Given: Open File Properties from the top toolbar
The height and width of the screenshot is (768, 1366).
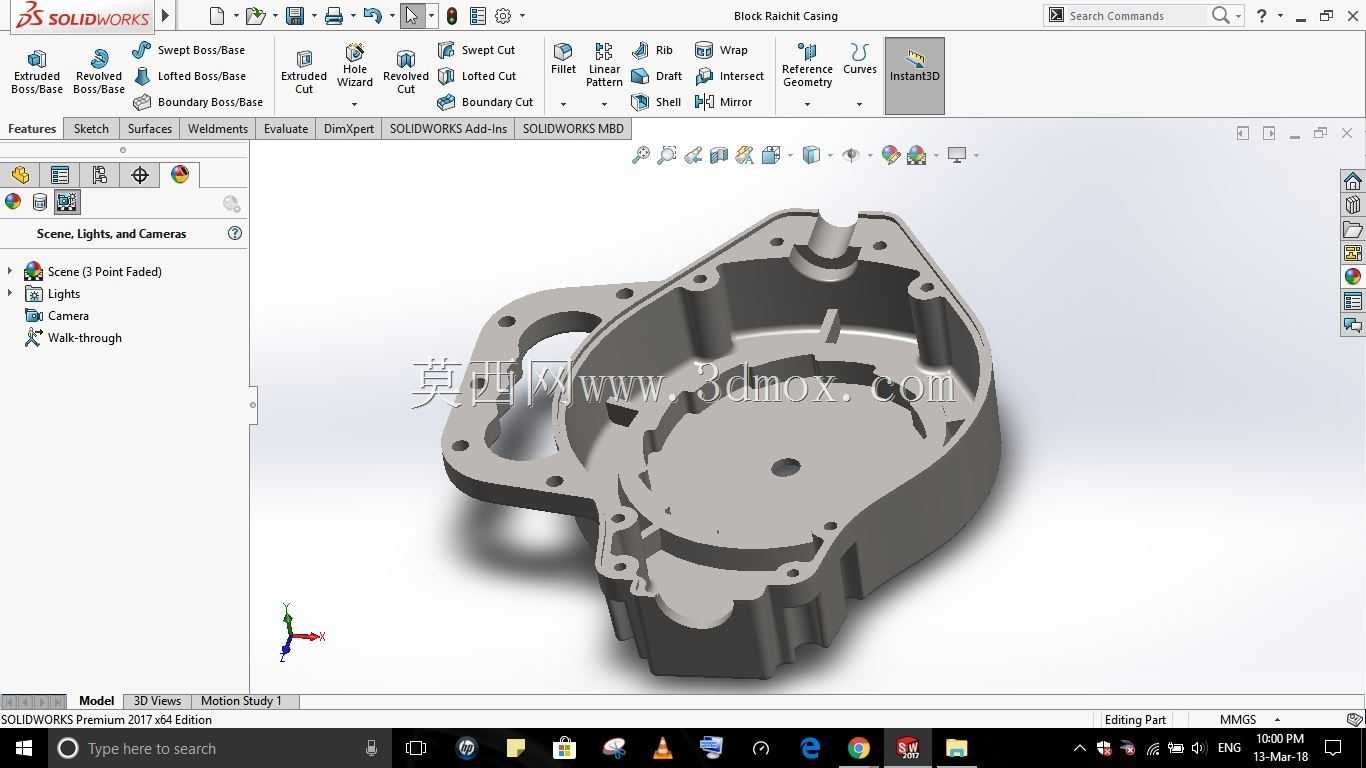Looking at the screenshot, I should point(478,16).
